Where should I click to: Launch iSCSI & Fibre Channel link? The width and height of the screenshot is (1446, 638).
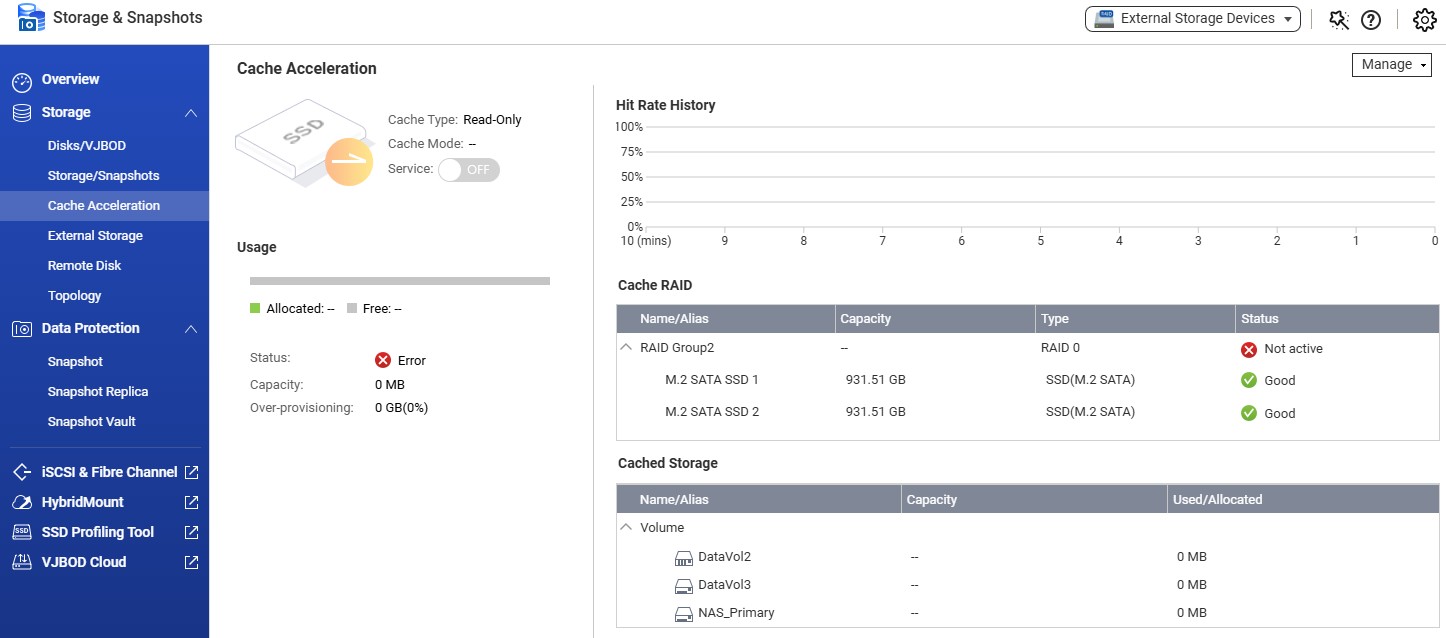tap(109, 472)
